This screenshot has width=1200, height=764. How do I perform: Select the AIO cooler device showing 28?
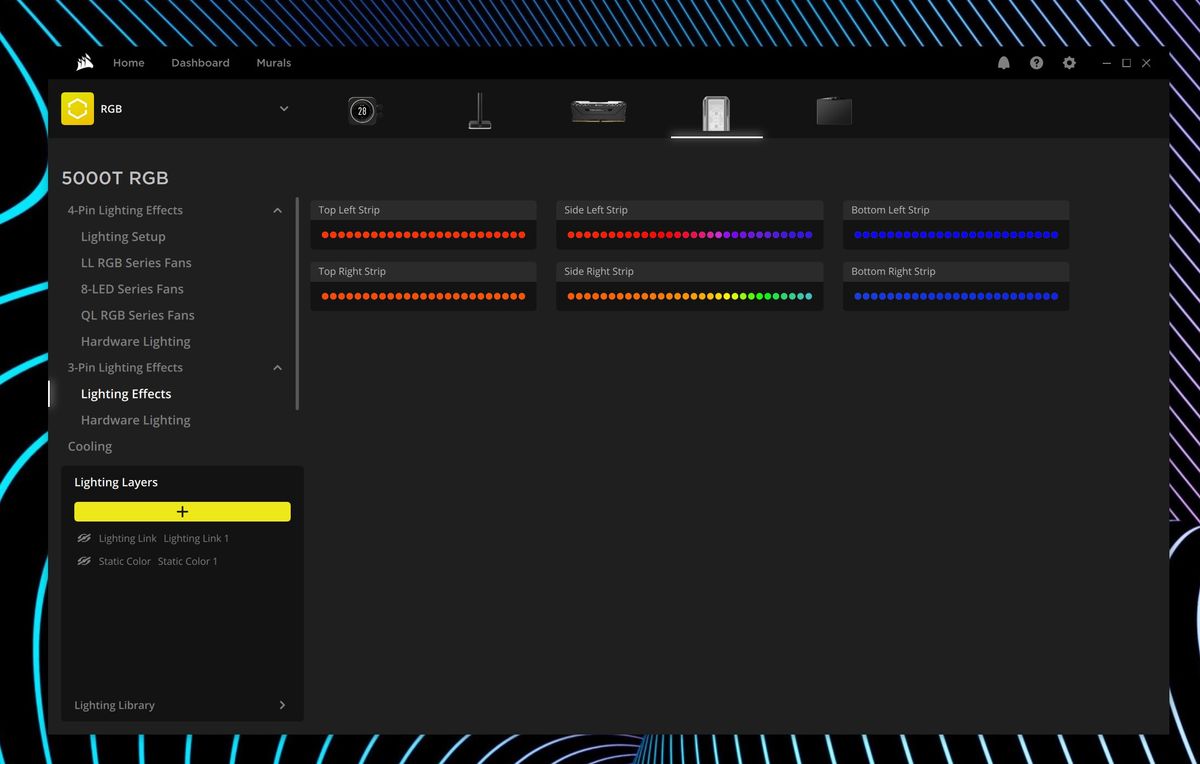pos(363,111)
